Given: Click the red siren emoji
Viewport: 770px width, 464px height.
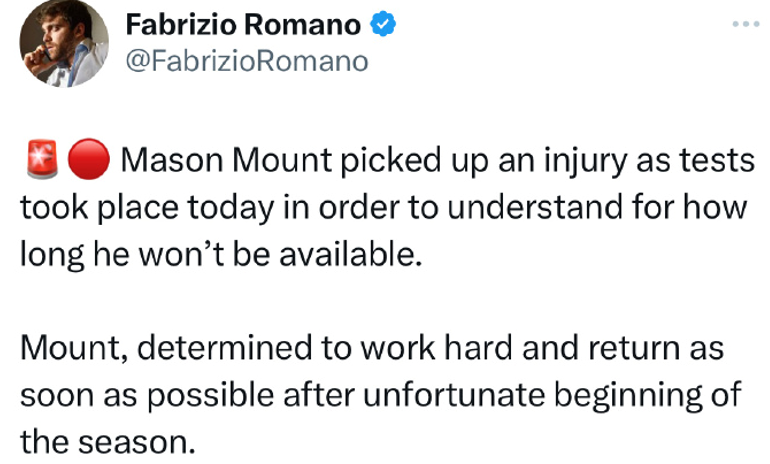Looking at the screenshot, I should click(x=41, y=159).
